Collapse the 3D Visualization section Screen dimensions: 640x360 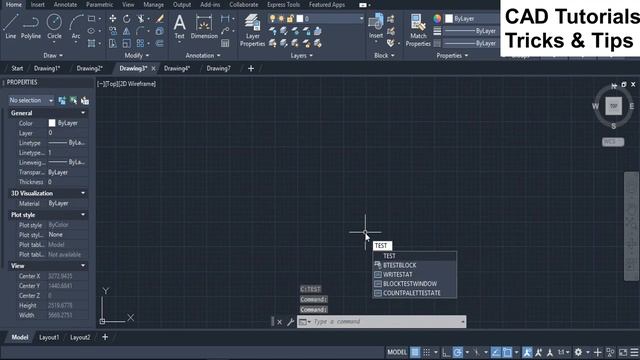coord(83,193)
